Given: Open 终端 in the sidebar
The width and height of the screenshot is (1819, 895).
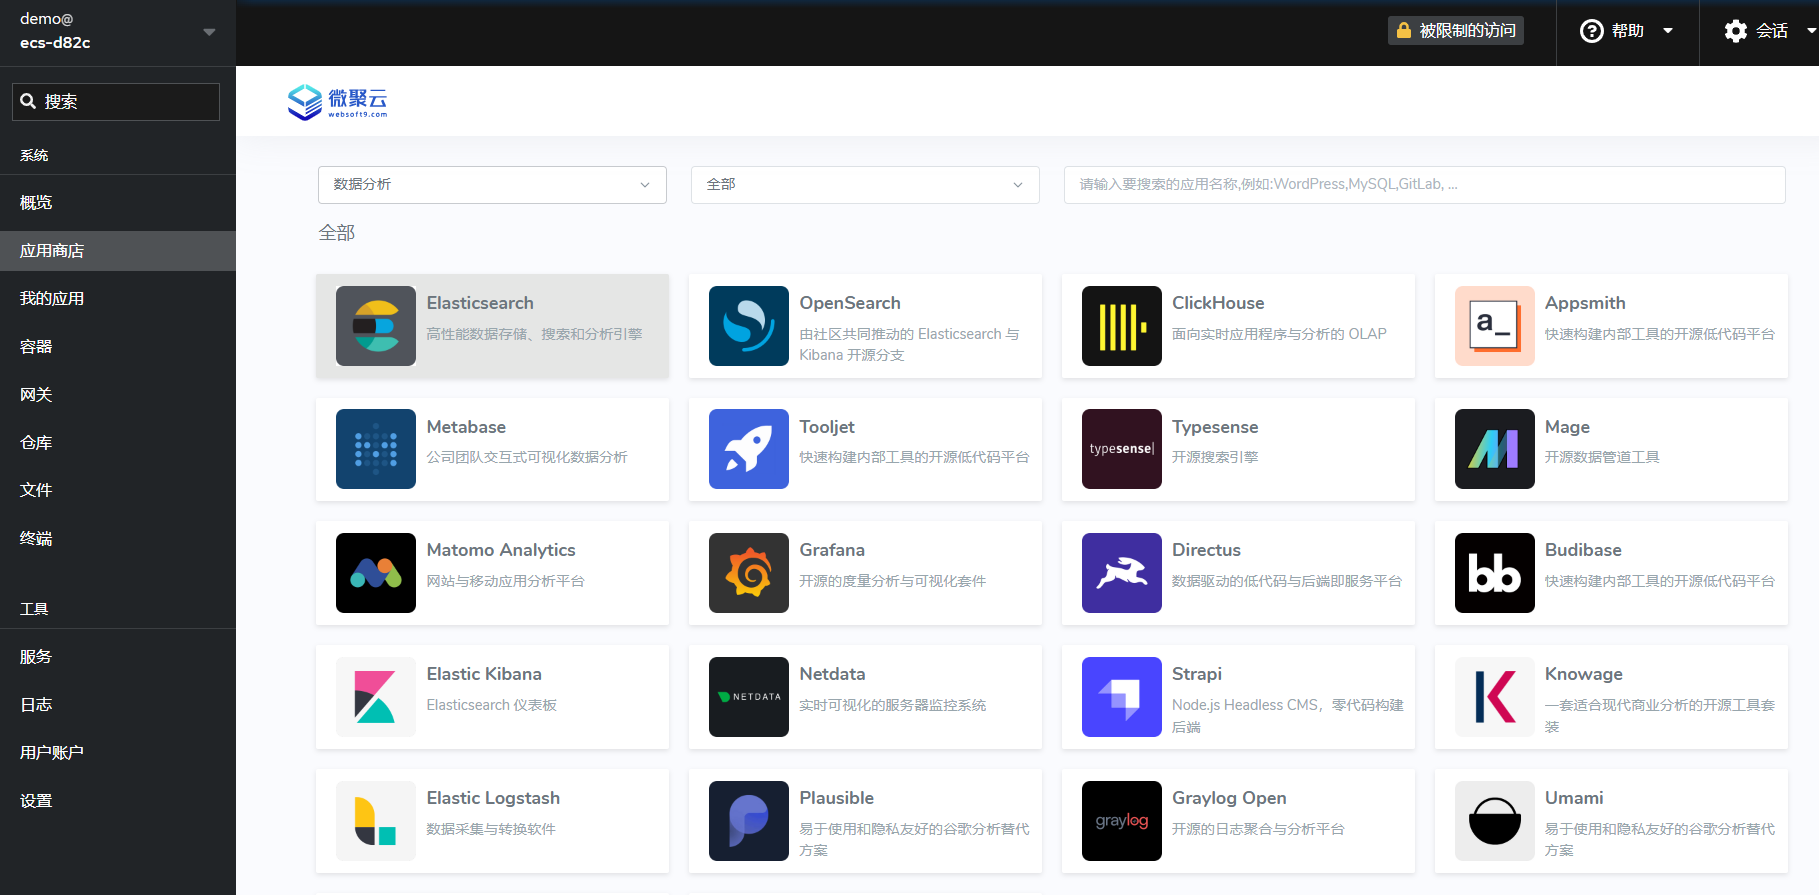Looking at the screenshot, I should pos(118,538).
